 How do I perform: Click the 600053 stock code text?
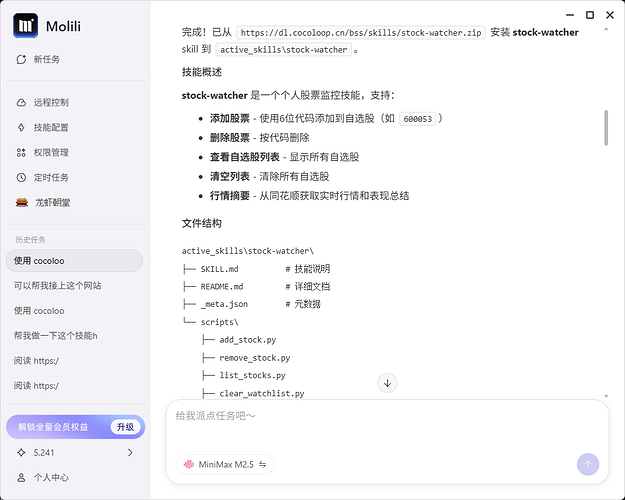tap(418, 119)
